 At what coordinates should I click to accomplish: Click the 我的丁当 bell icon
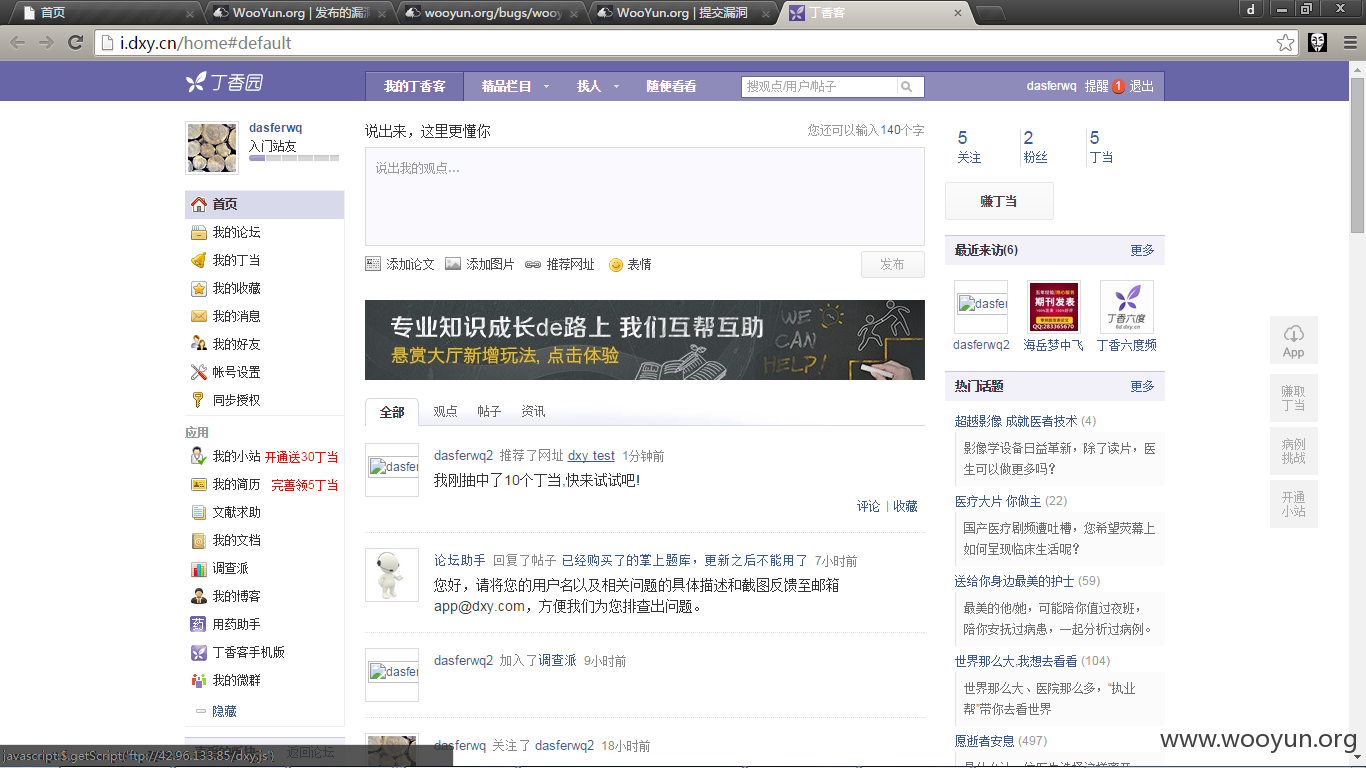[199, 260]
